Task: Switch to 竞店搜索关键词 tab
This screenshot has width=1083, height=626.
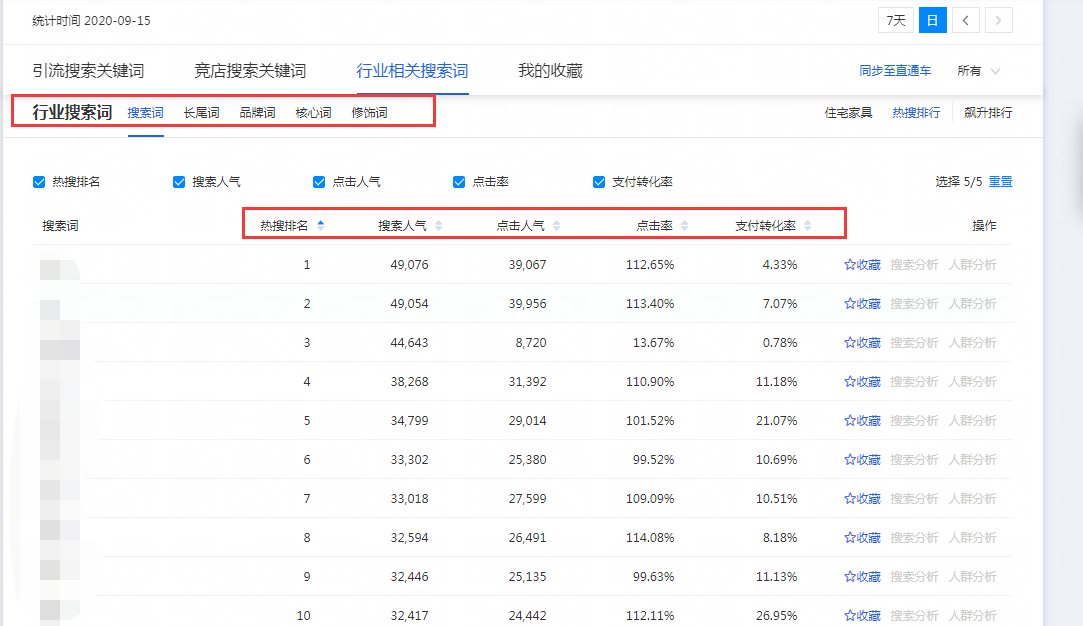Action: click(250, 71)
